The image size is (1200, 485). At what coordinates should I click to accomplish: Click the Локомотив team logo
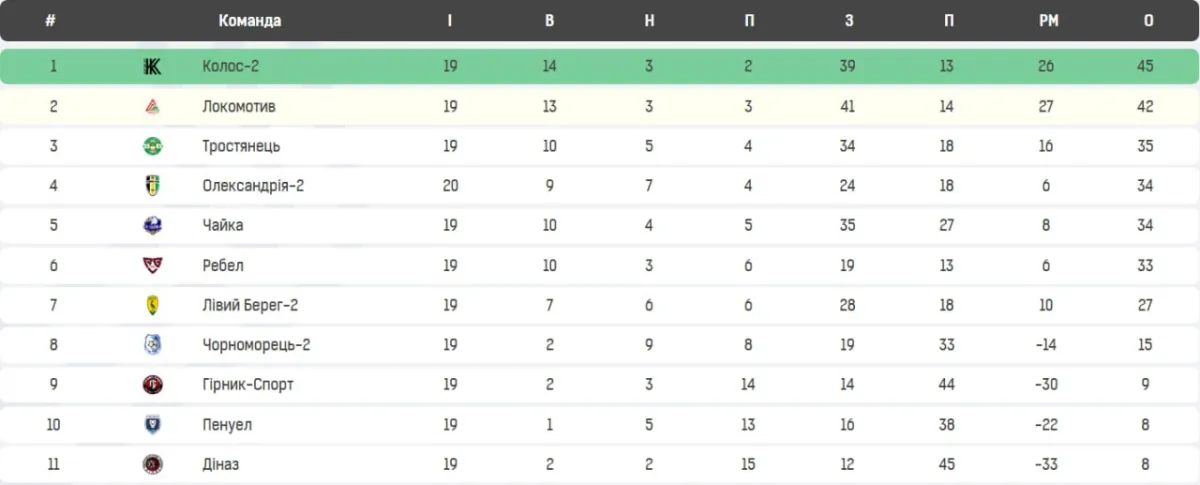tap(152, 107)
